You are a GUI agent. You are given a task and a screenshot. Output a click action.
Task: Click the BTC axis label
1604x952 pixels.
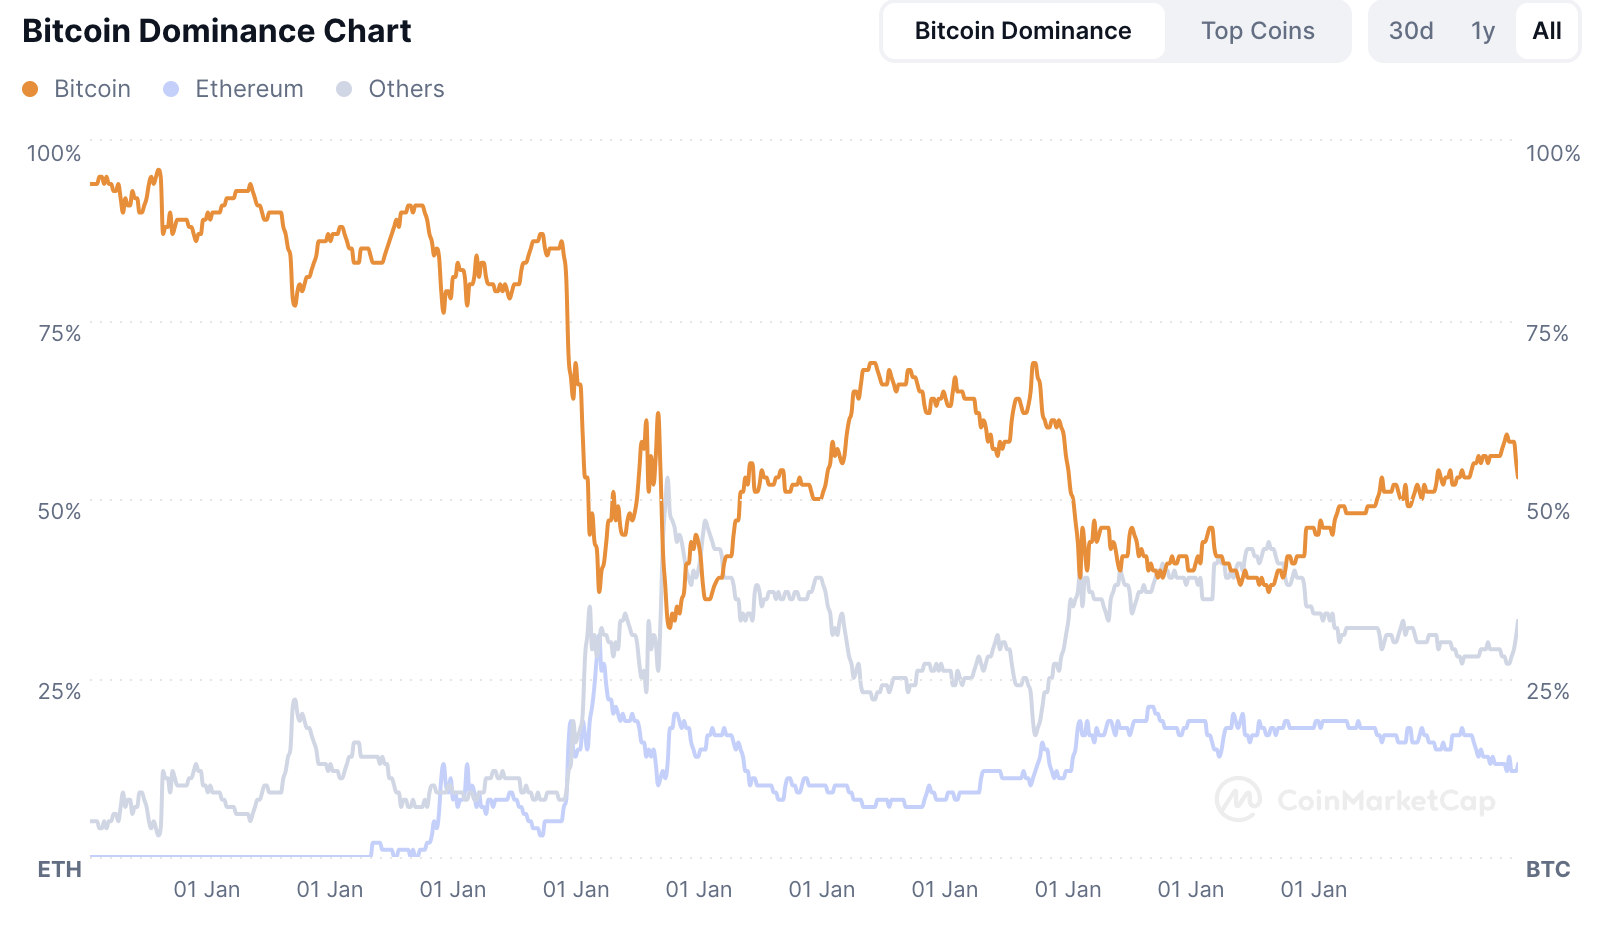tap(1547, 869)
